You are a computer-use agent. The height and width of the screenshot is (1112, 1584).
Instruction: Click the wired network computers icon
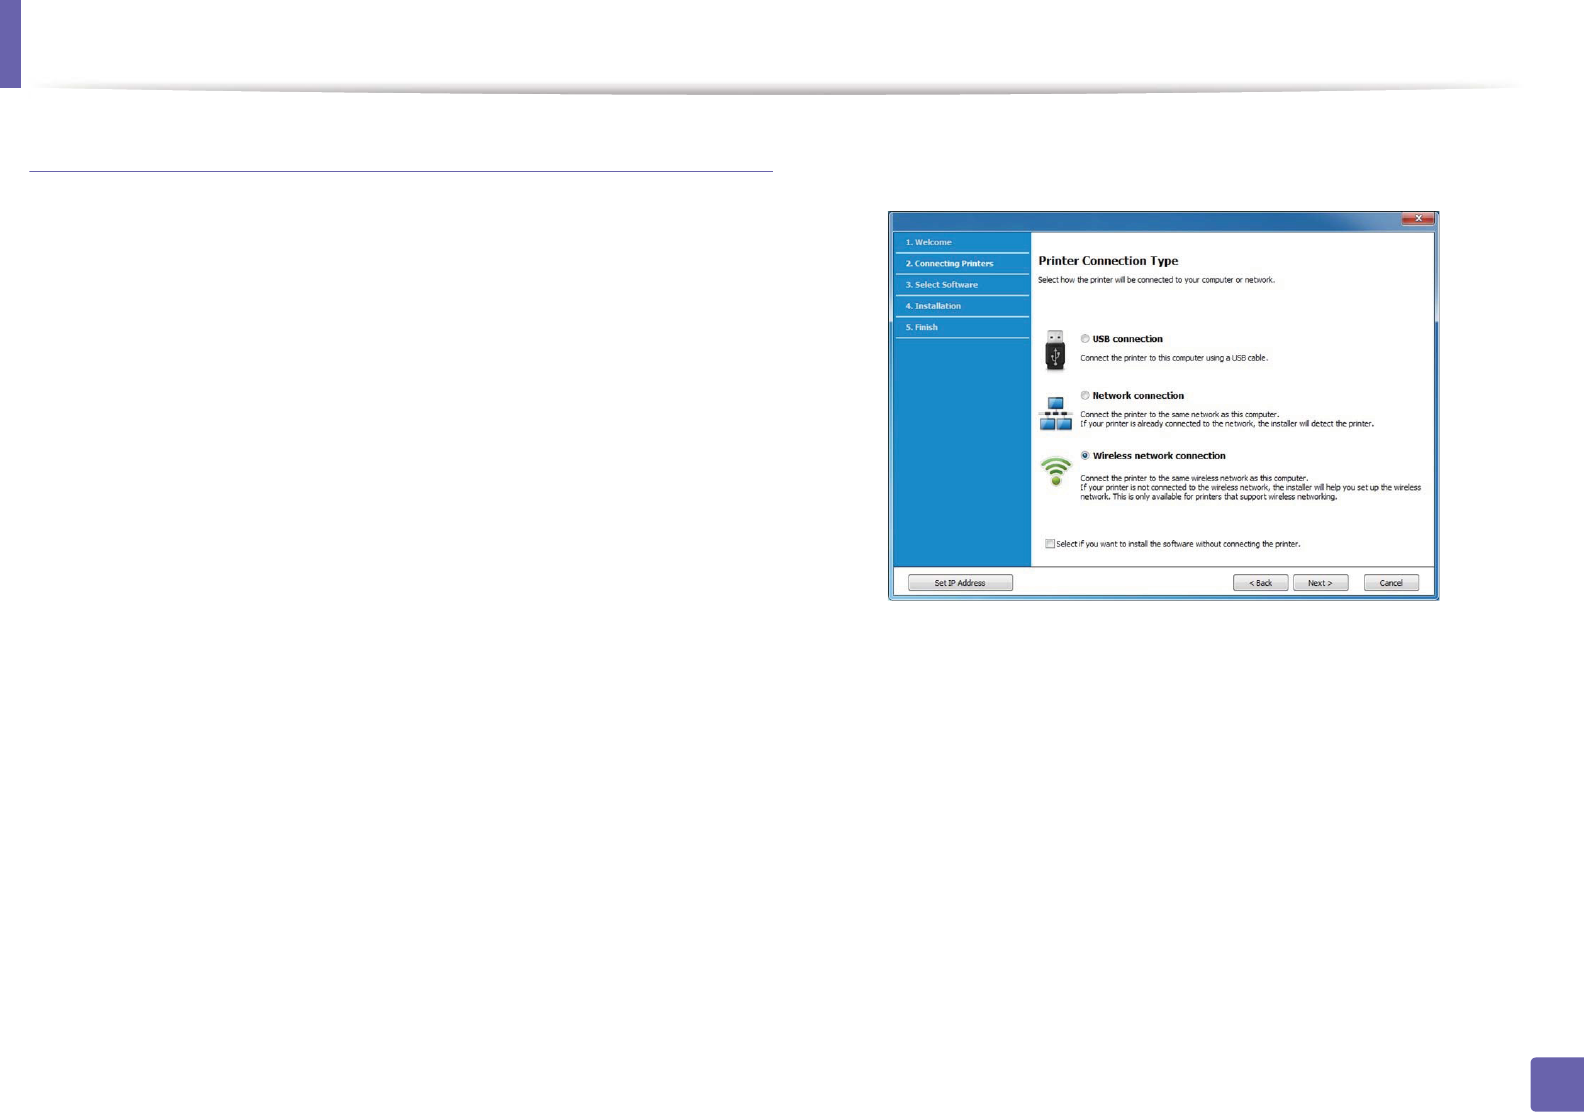click(x=1056, y=413)
